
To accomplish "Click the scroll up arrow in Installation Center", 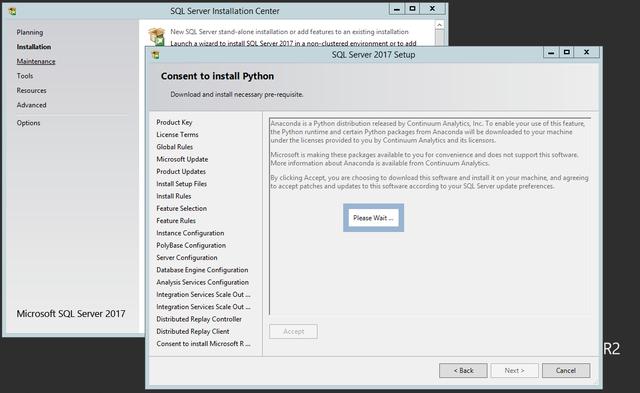I will pyautogui.click(x=439, y=25).
